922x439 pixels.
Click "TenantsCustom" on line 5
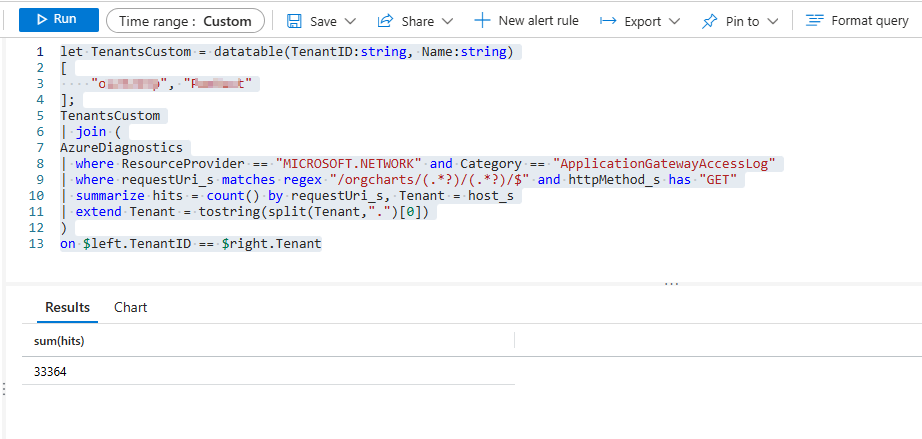pyautogui.click(x=110, y=116)
